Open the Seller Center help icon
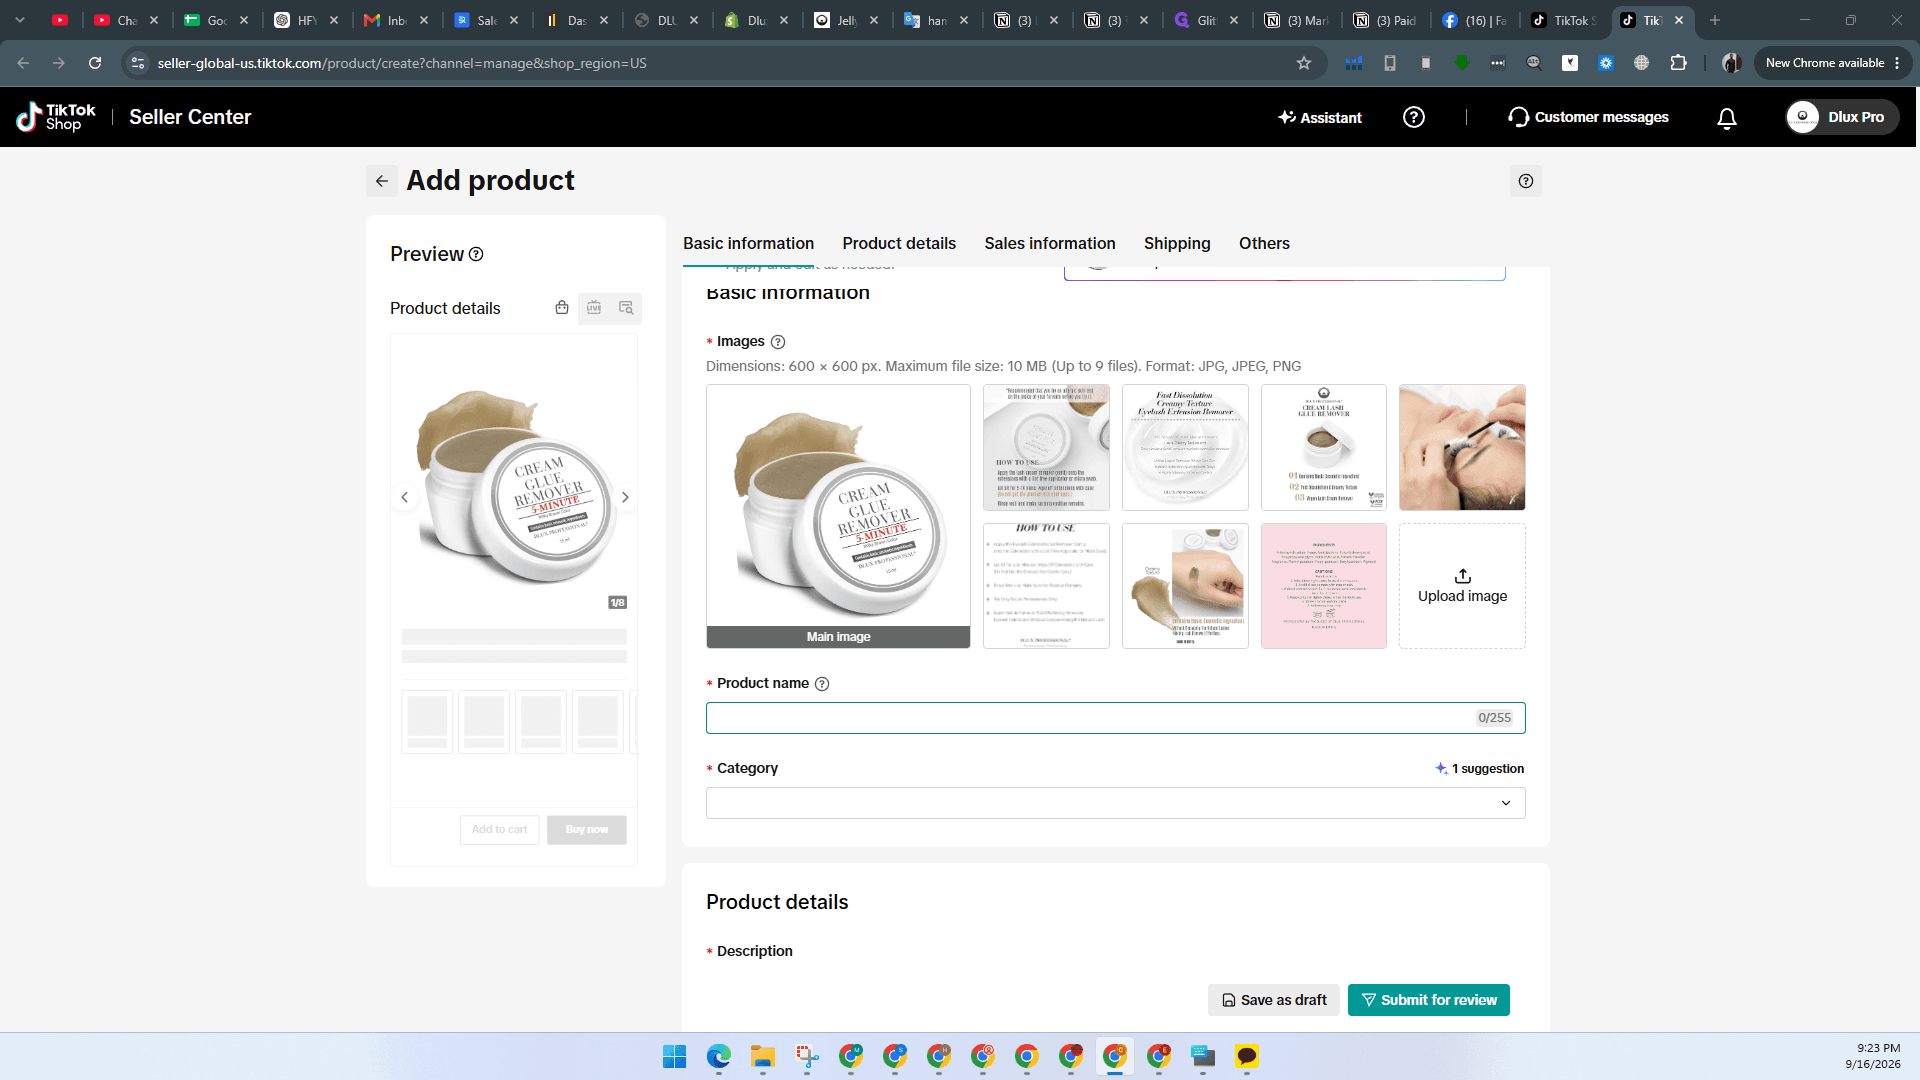Image resolution: width=1920 pixels, height=1080 pixels. [1413, 117]
